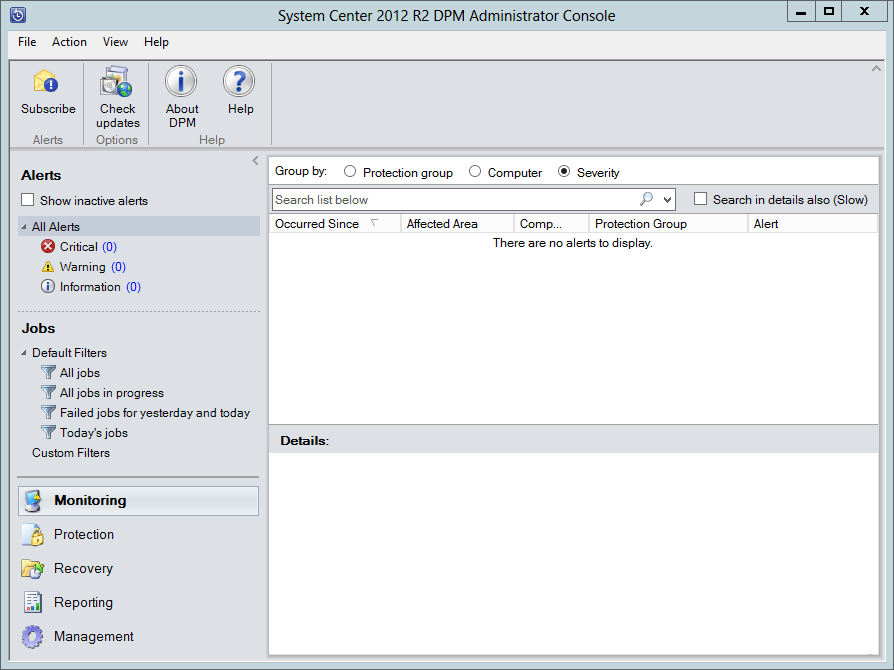The width and height of the screenshot is (894, 670).
Task: Click the search magnifier icon
Action: (x=646, y=199)
